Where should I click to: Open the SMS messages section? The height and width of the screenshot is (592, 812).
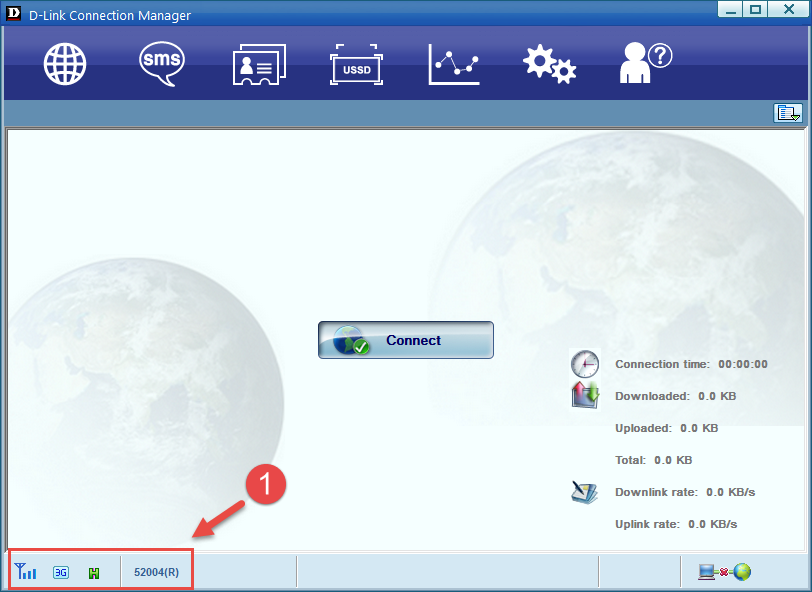point(162,64)
